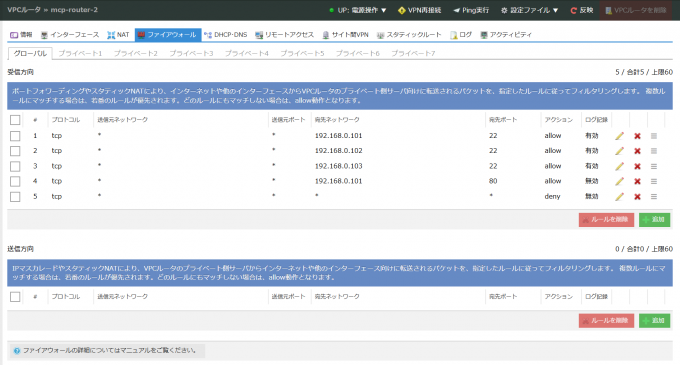Edit rule 1 with the pencil icon

click(619, 136)
